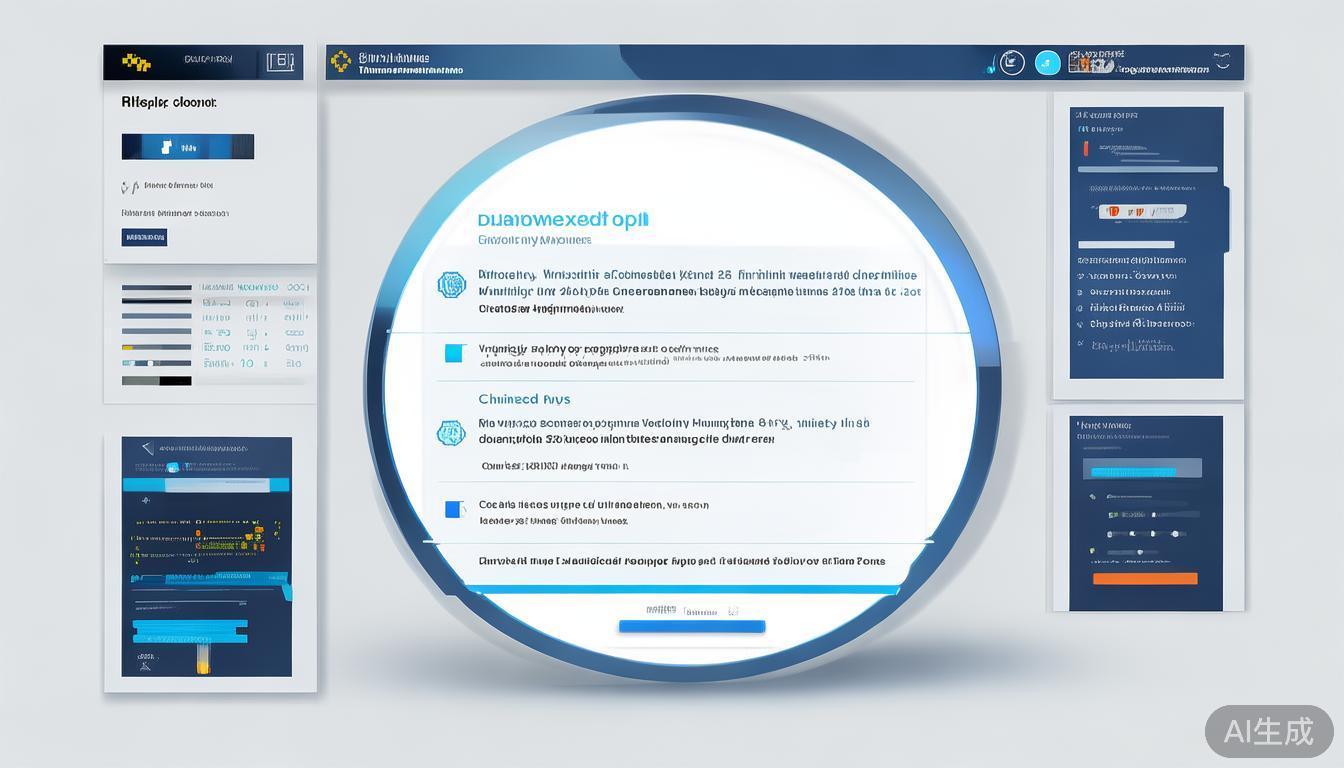
Task: Click the bracketed square icon in left panel header
Action: pos(281,62)
